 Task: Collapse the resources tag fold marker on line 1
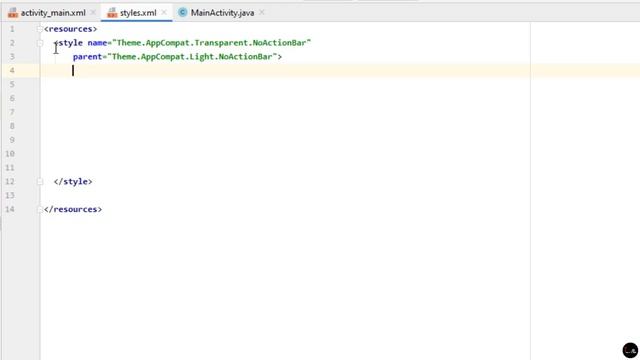click(40, 29)
